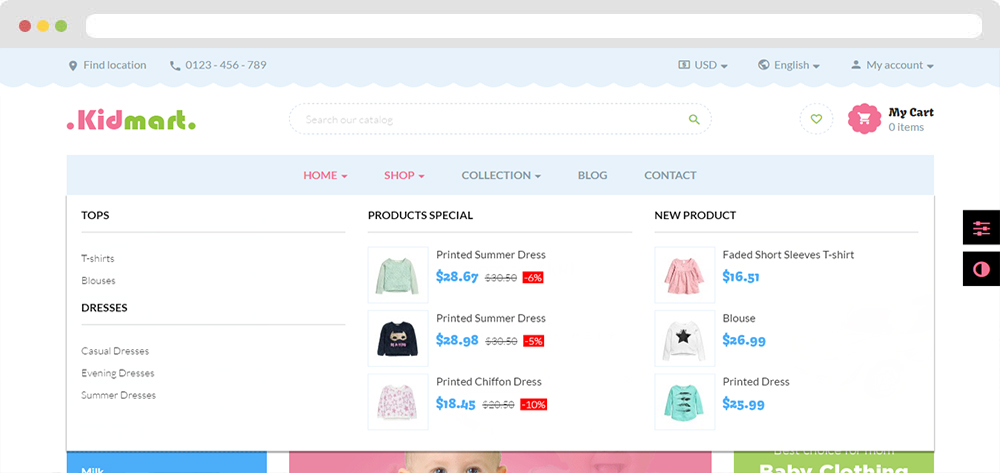This screenshot has width=1000, height=473.
Task: Click the USD currency banknote icon
Action: [684, 65]
